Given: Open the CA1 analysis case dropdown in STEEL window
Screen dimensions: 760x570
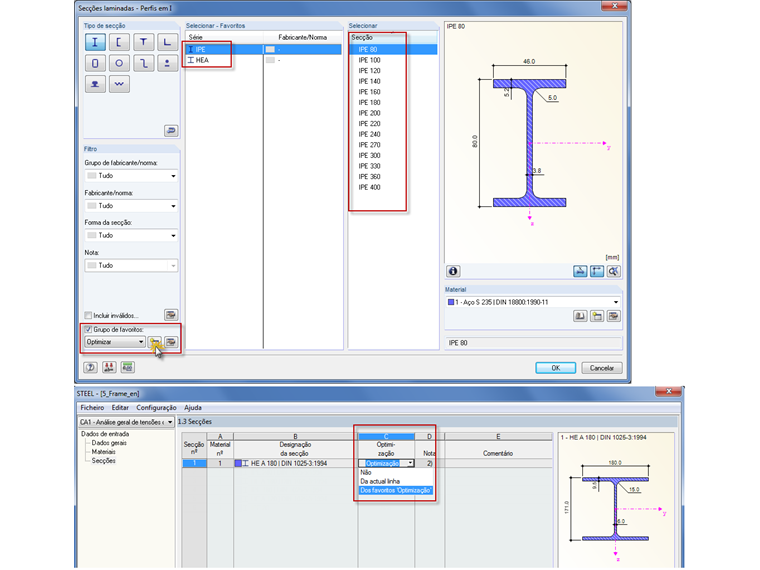Looking at the screenshot, I should coord(126,422).
